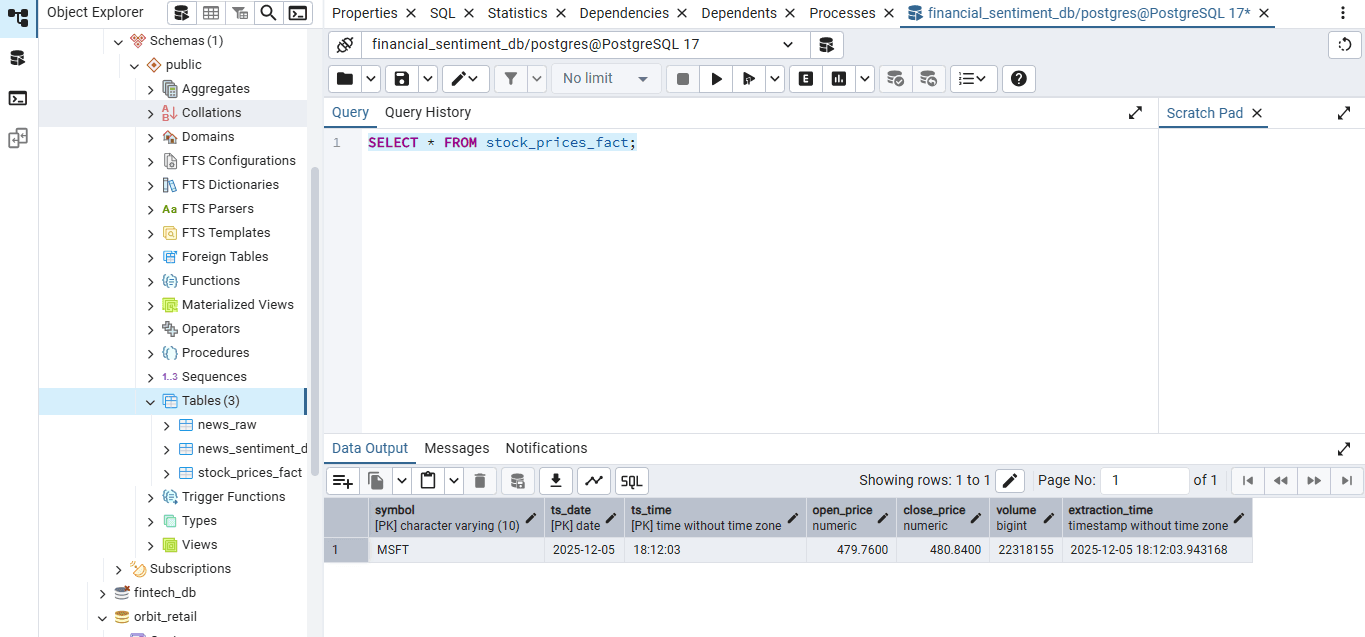Screen dimensions: 1365x637
Task: Click the Open file folder icon
Action: coord(345,78)
